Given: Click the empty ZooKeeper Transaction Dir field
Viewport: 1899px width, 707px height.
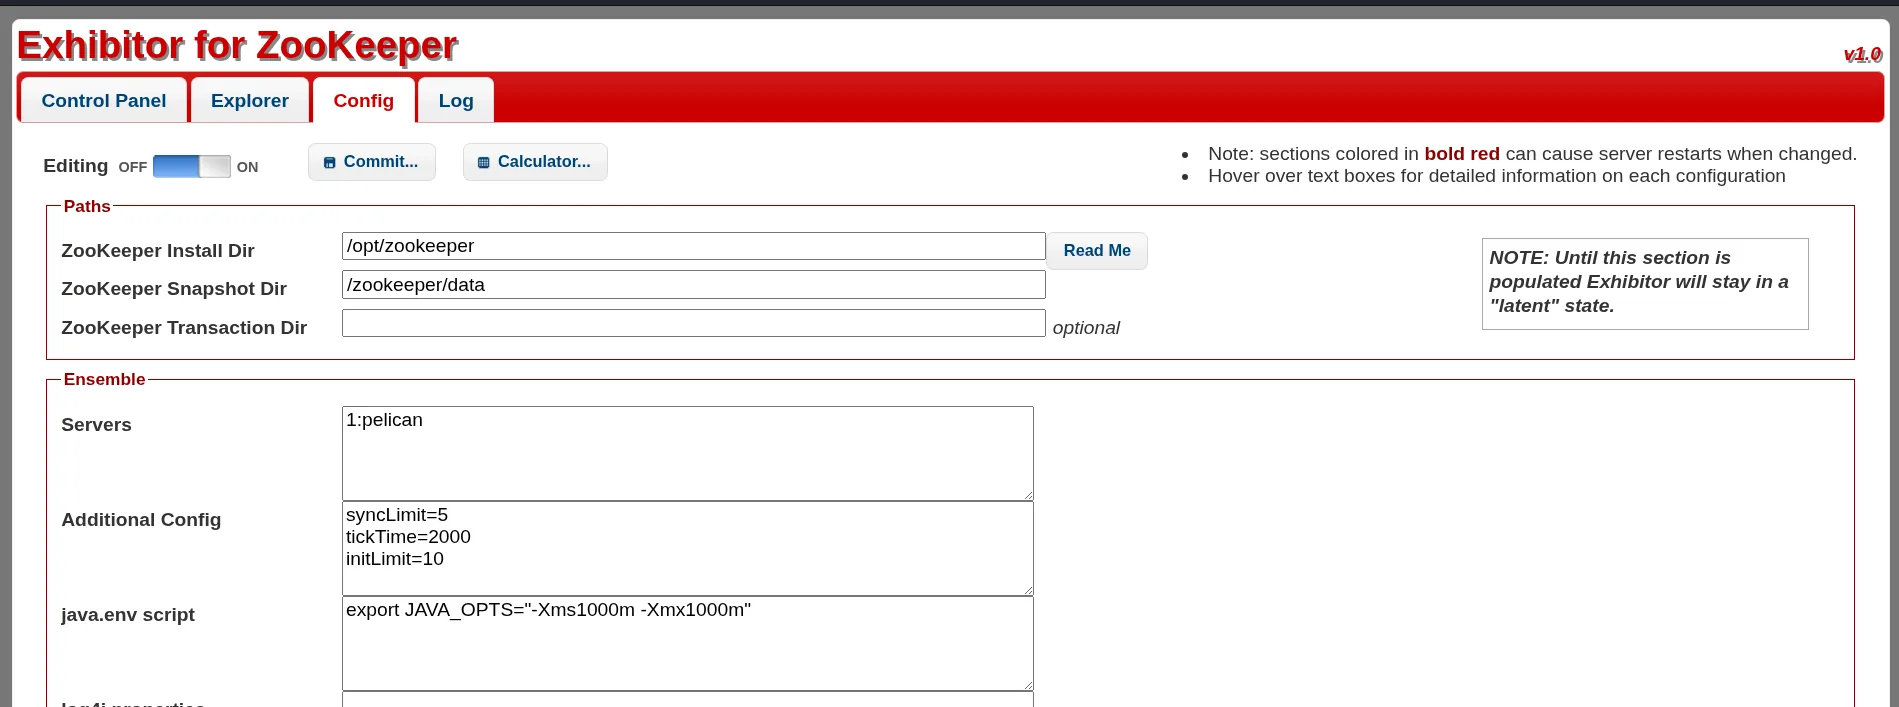Looking at the screenshot, I should click(x=693, y=323).
